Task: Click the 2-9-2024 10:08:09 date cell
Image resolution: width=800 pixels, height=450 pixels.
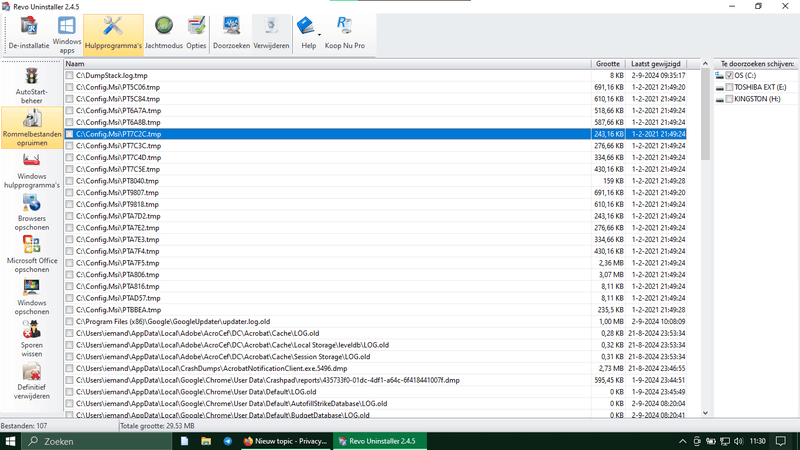Action: pyautogui.click(x=658, y=322)
